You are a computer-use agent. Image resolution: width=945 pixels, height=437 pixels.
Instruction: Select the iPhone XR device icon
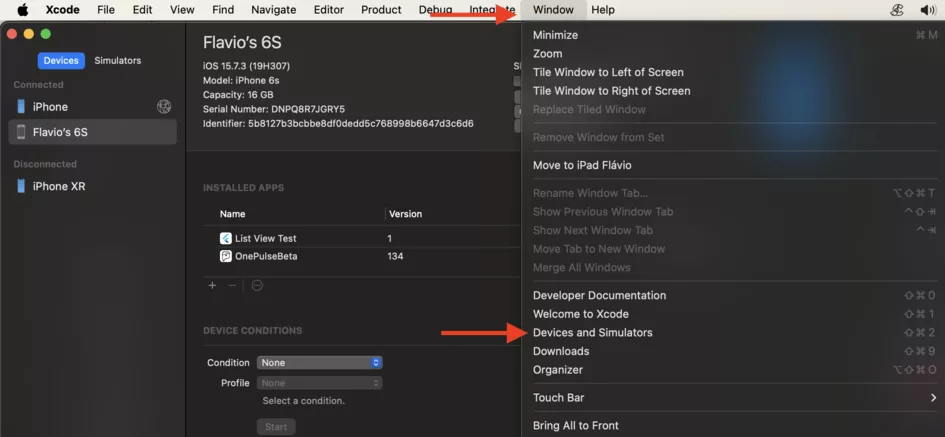[x=21, y=186]
